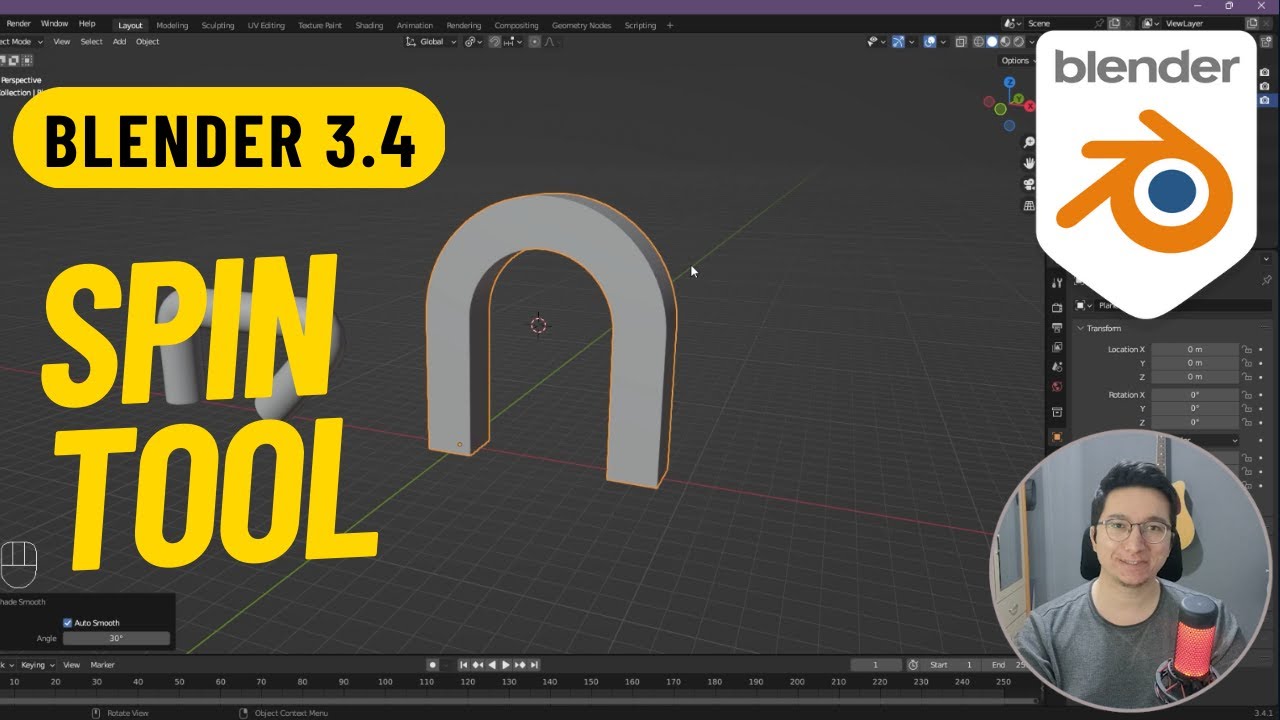This screenshot has width=1280, height=720.
Task: Click the Rotation Y value field
Action: (x=1195, y=408)
